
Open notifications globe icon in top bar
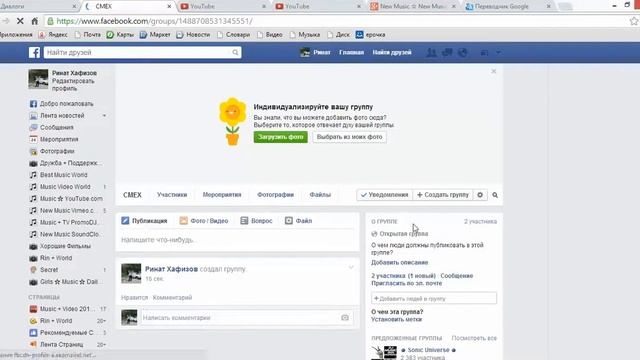point(462,52)
